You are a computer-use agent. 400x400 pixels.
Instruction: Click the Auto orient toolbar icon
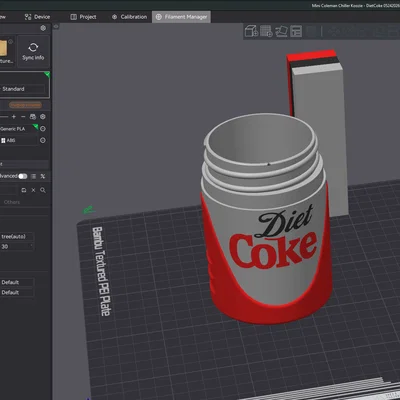(x=281, y=31)
